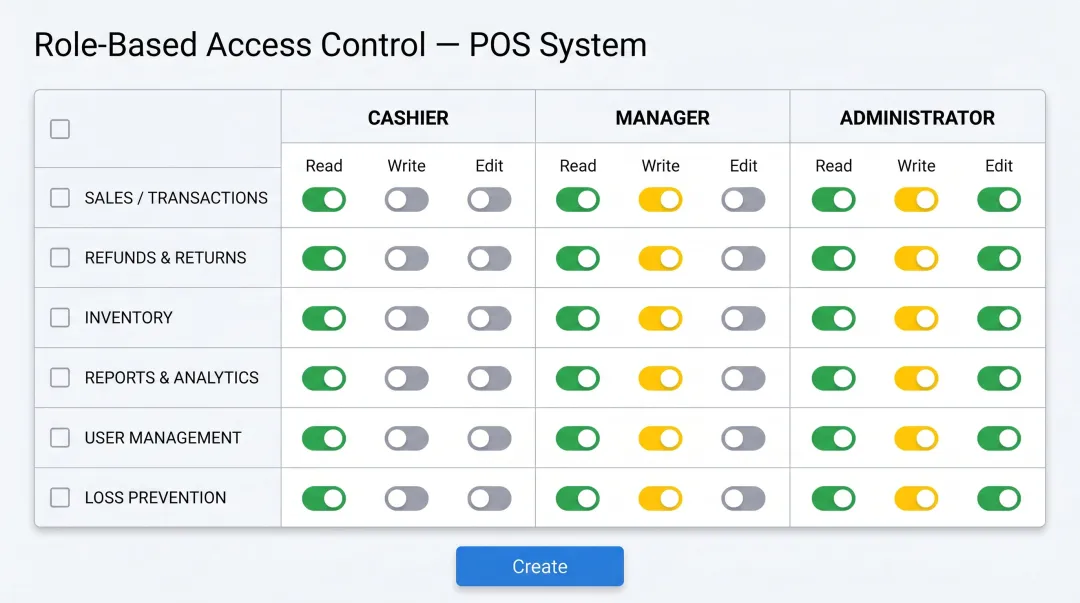
Task: Disable Administrator Write access for Sales / Transactions
Action: point(916,199)
